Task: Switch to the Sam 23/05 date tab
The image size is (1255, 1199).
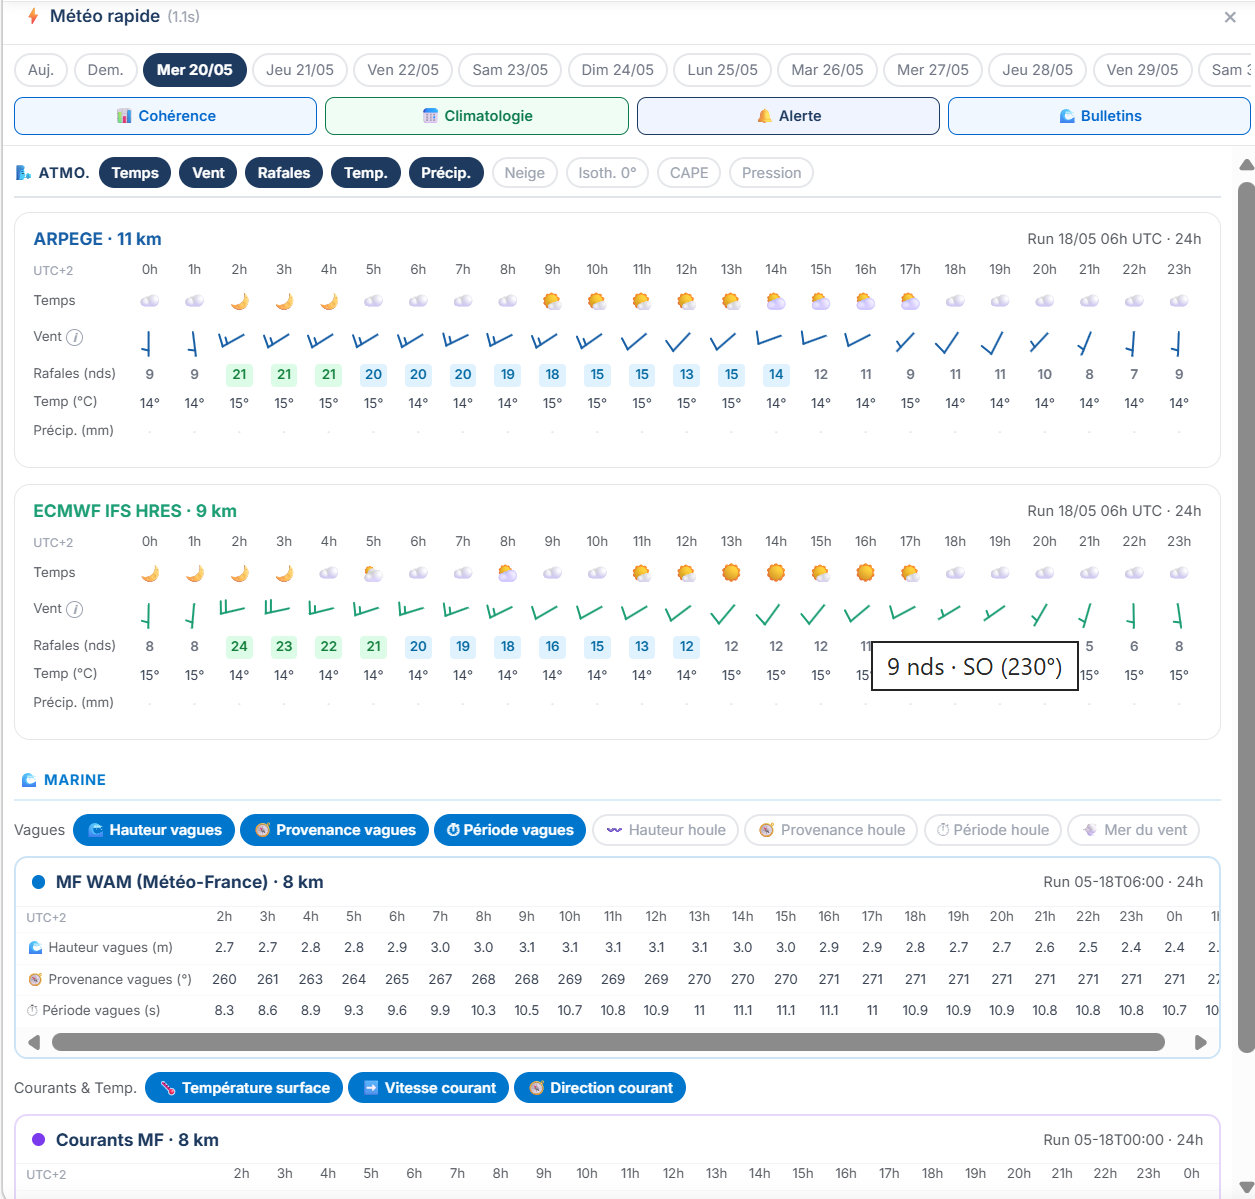Action: coord(510,70)
